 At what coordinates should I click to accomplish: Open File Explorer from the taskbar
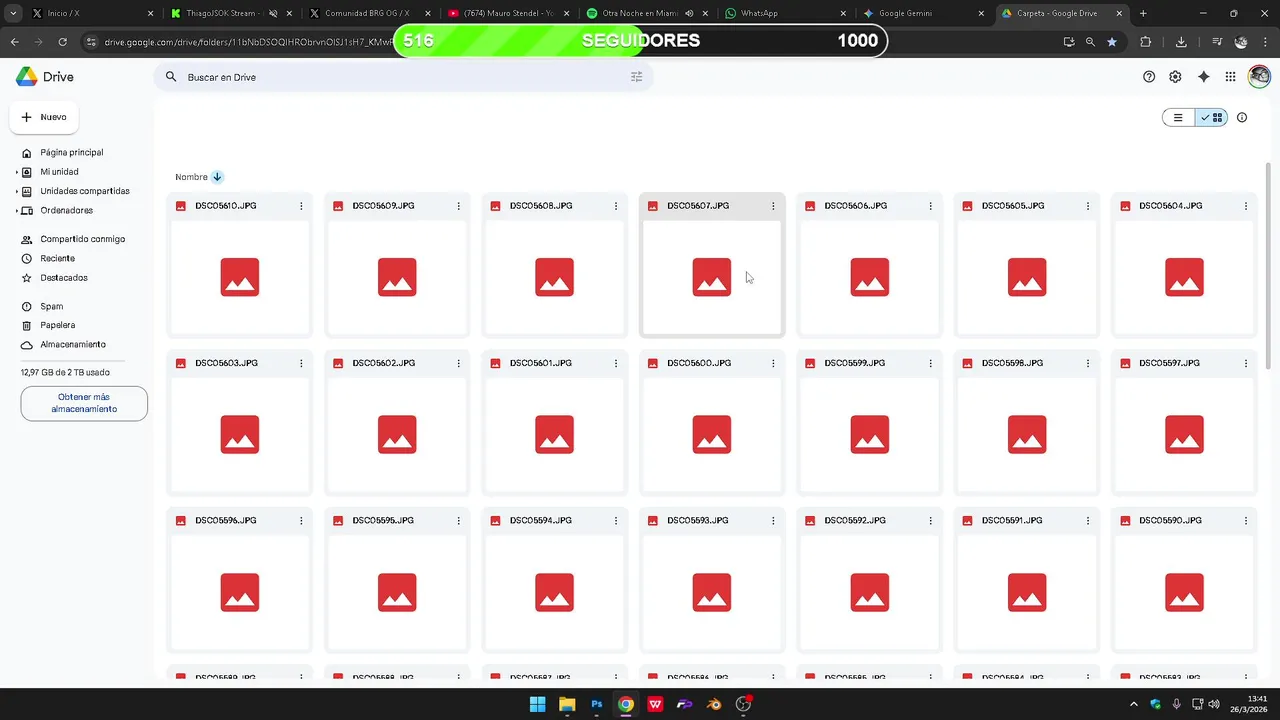coord(567,704)
